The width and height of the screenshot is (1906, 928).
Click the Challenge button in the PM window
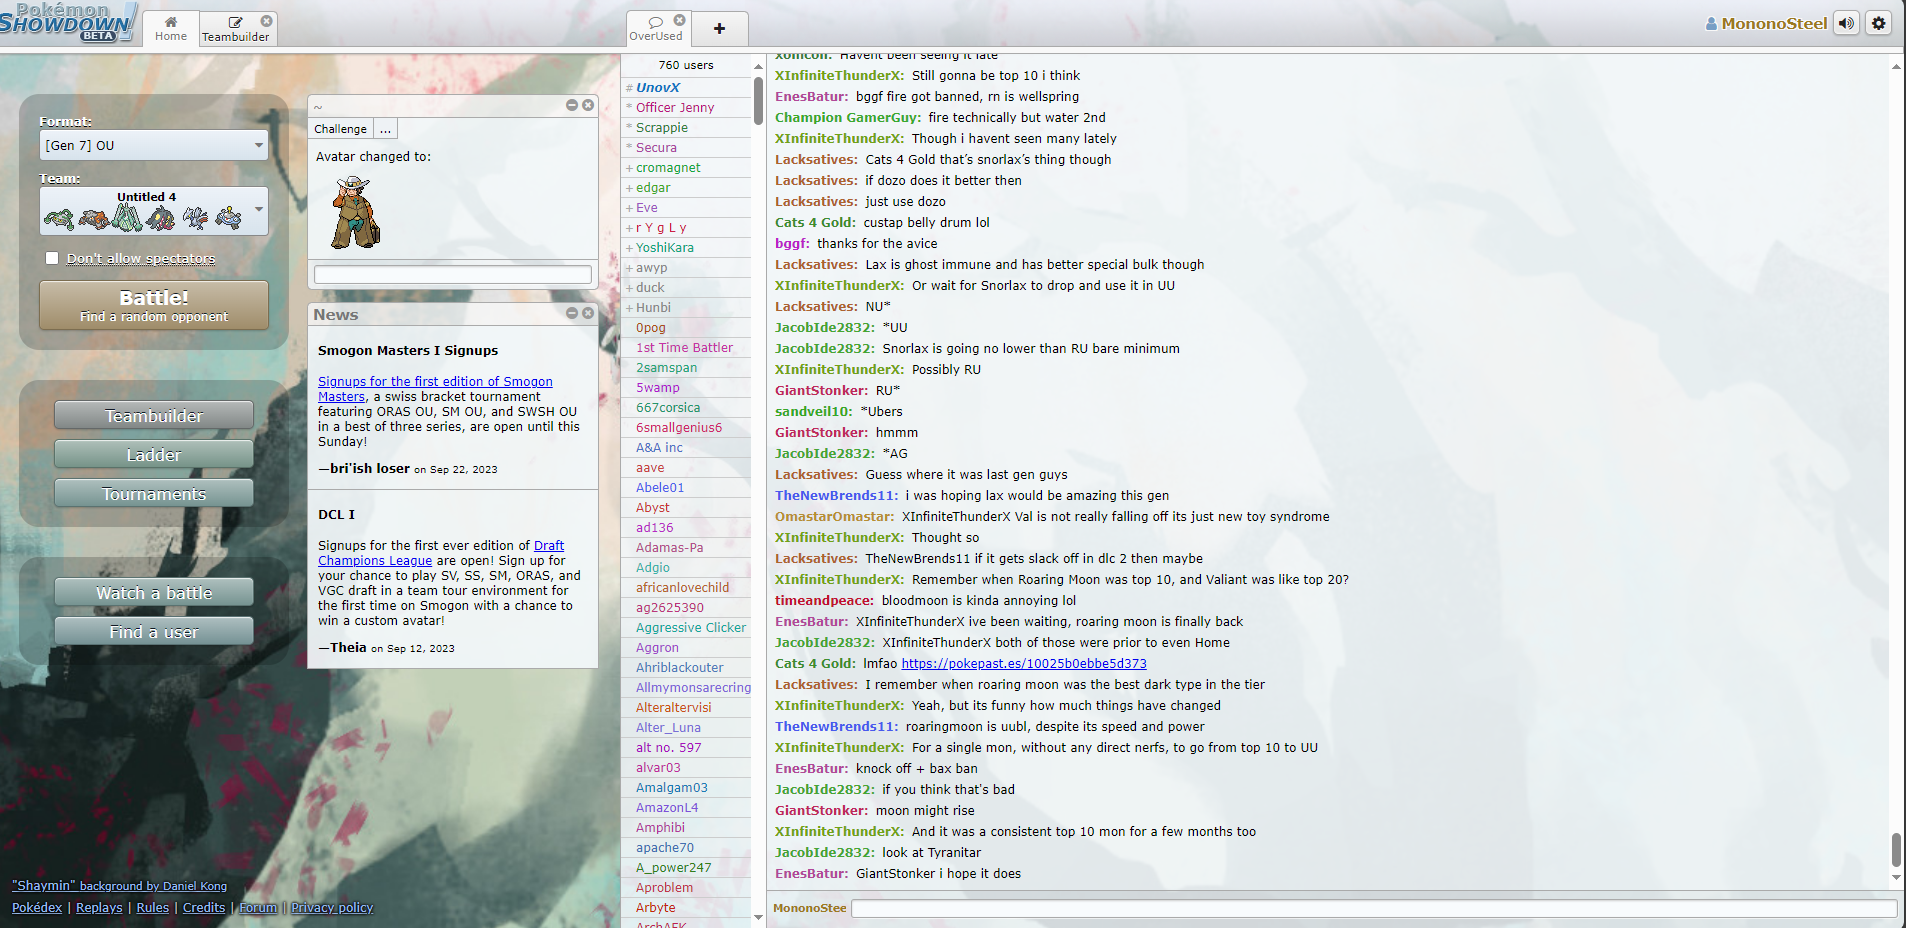click(x=340, y=129)
